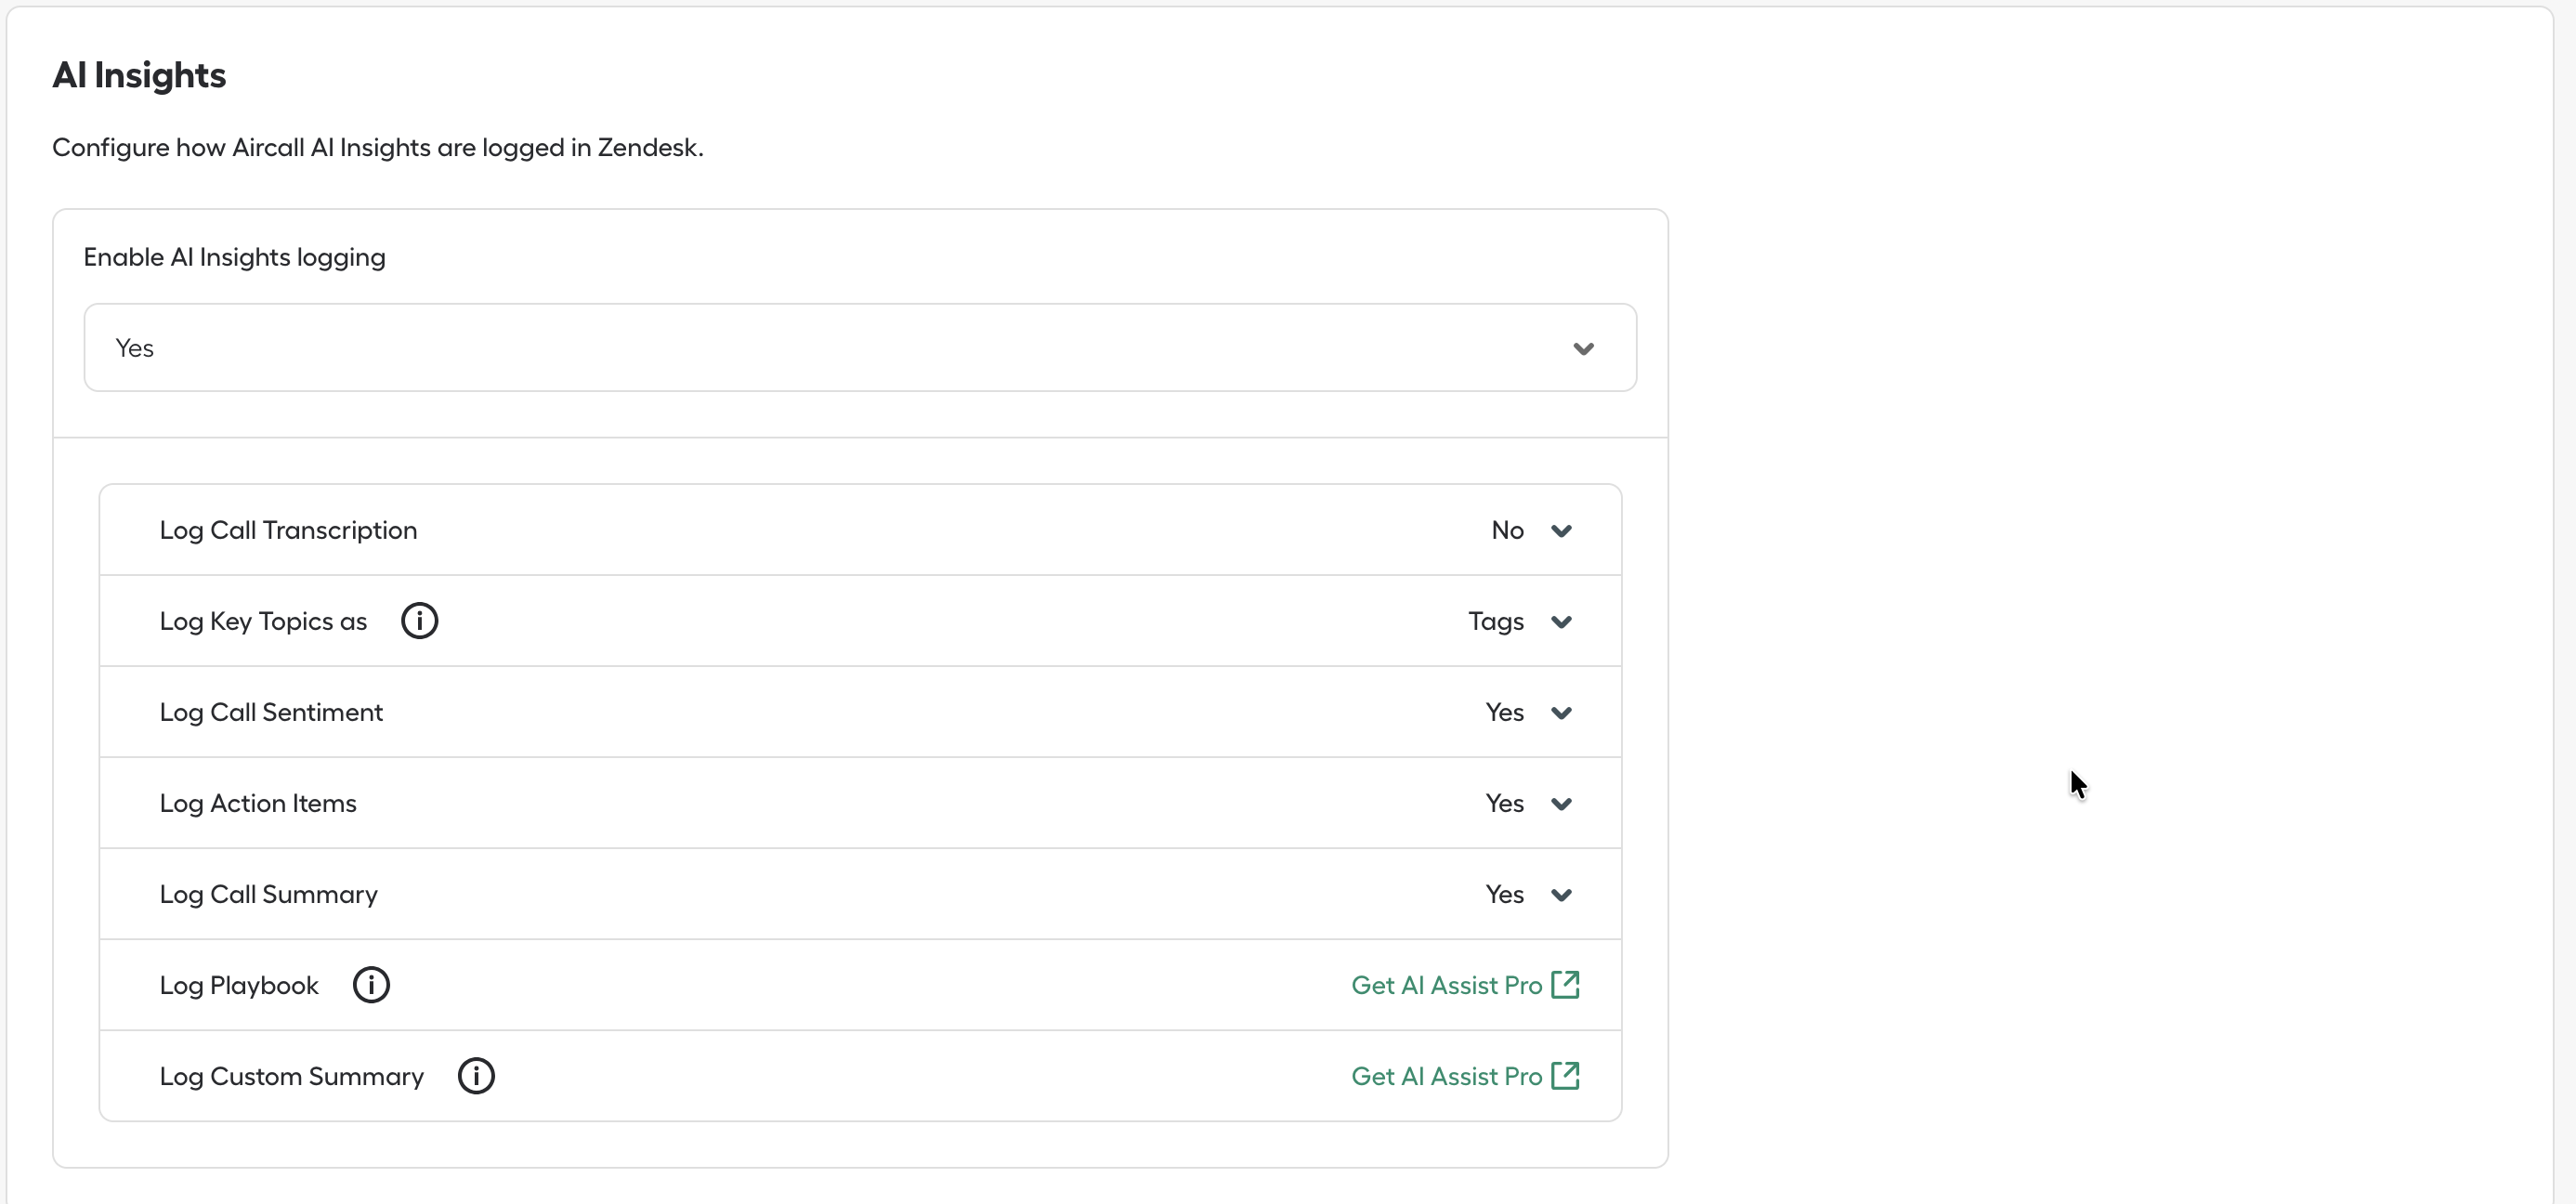The image size is (2576, 1204).
Task: Show info icon next to Log Custom Summary
Action: tap(476, 1076)
